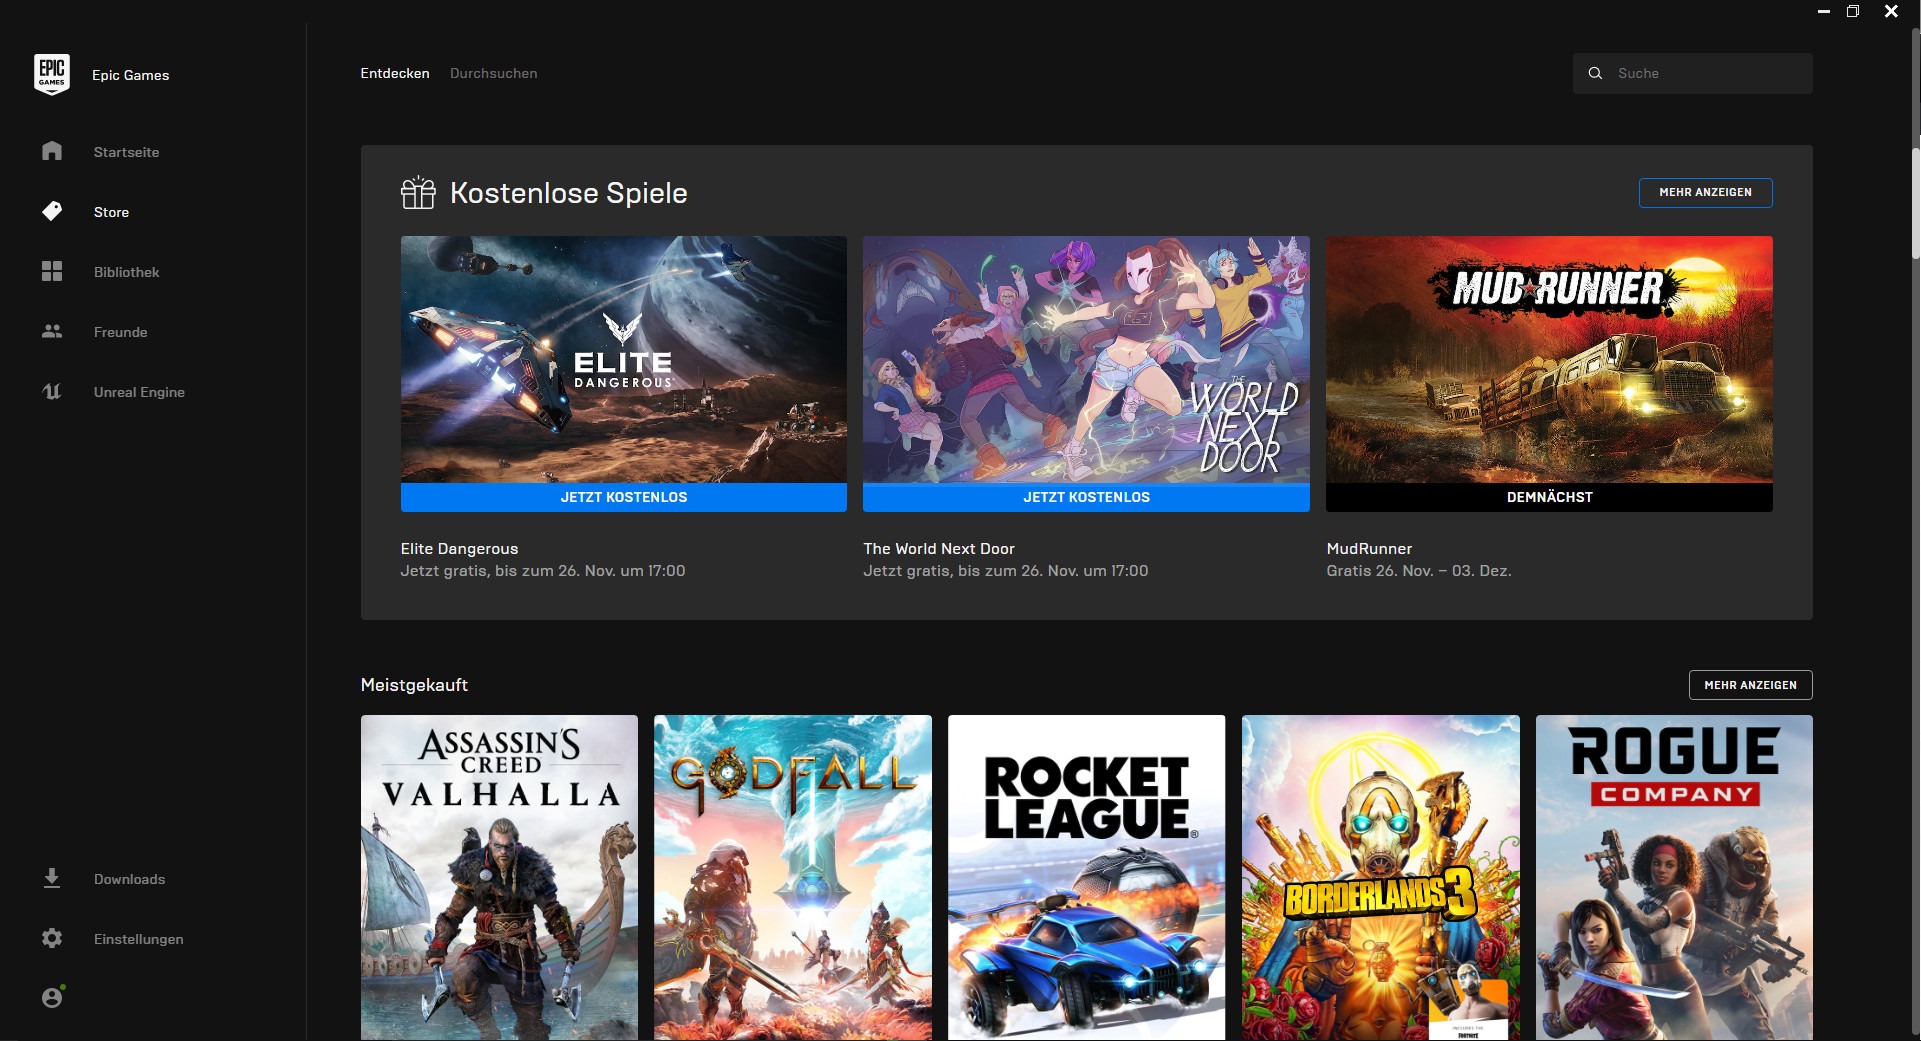The image size is (1921, 1041).
Task: Switch to the Durchsuchen tab
Action: [x=493, y=73]
